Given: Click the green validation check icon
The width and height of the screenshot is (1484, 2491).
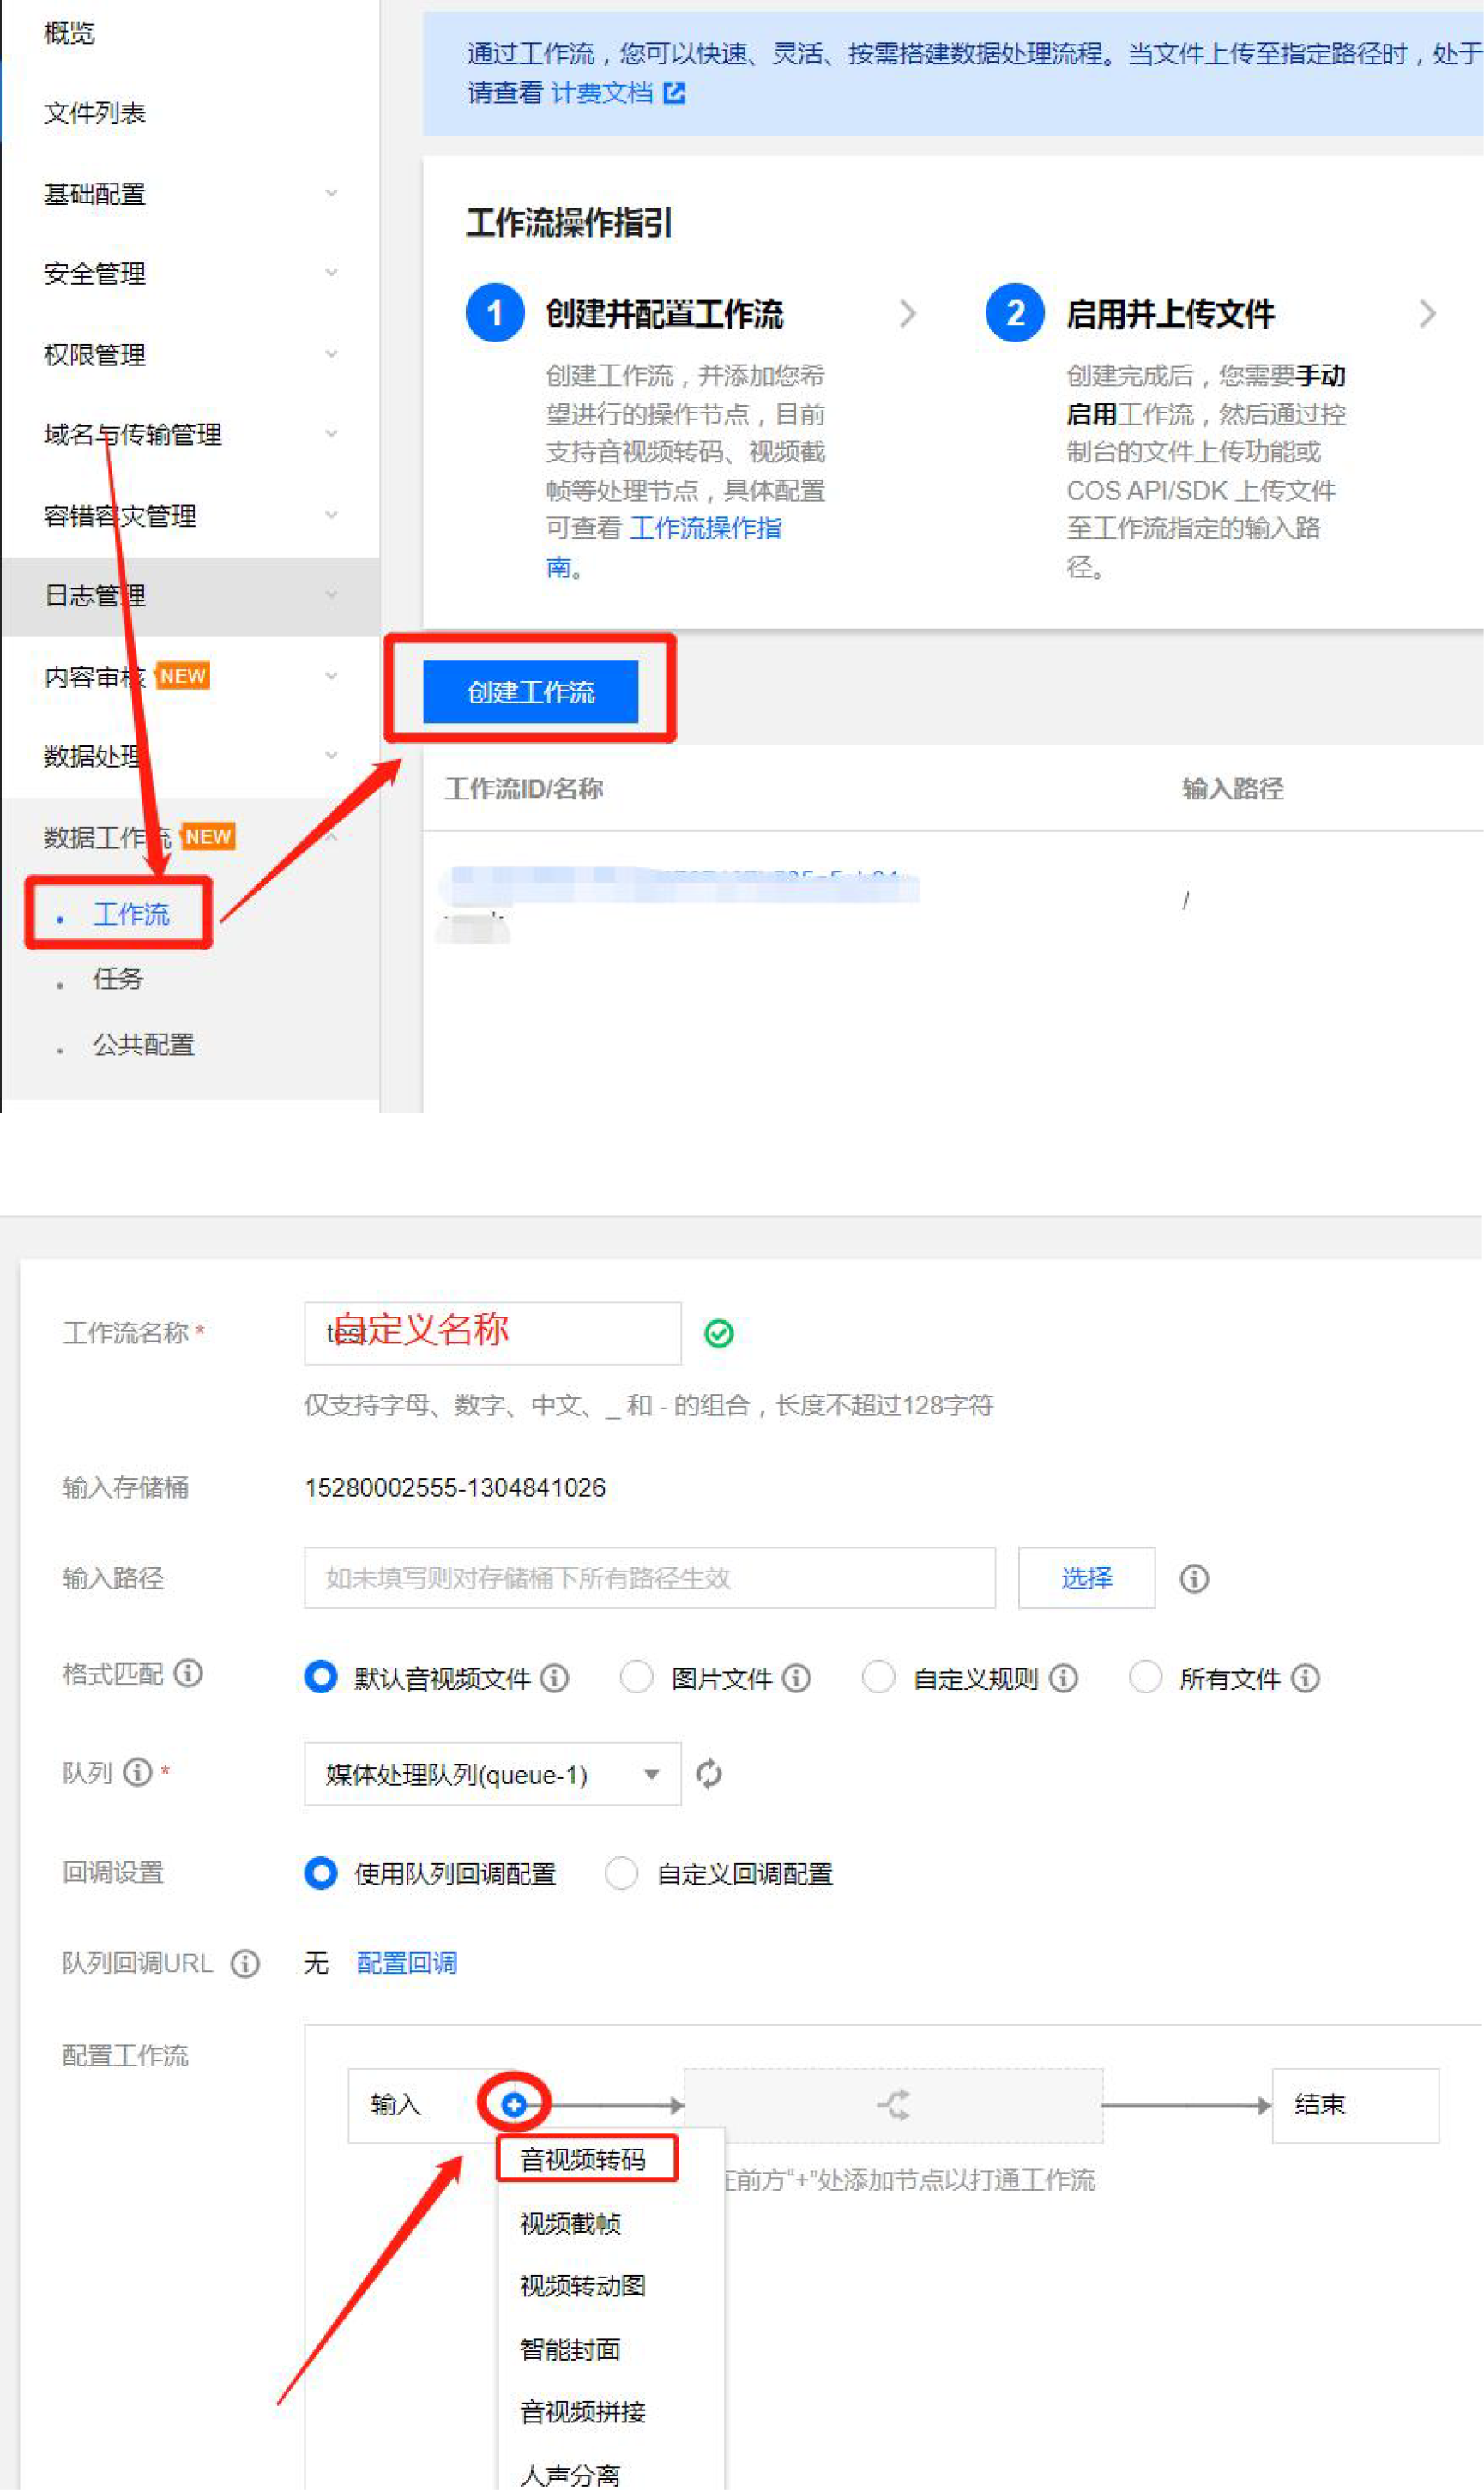Looking at the screenshot, I should pyautogui.click(x=719, y=1334).
